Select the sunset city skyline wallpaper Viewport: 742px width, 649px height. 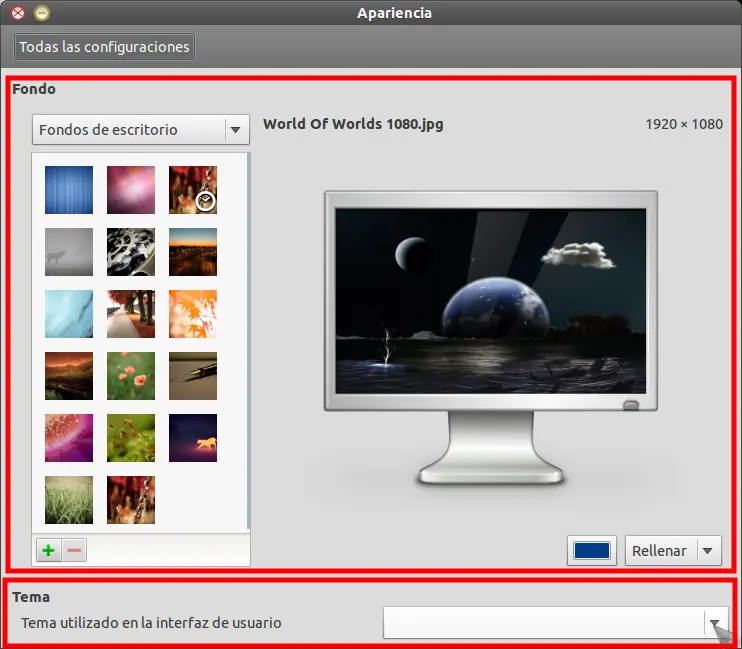click(193, 252)
